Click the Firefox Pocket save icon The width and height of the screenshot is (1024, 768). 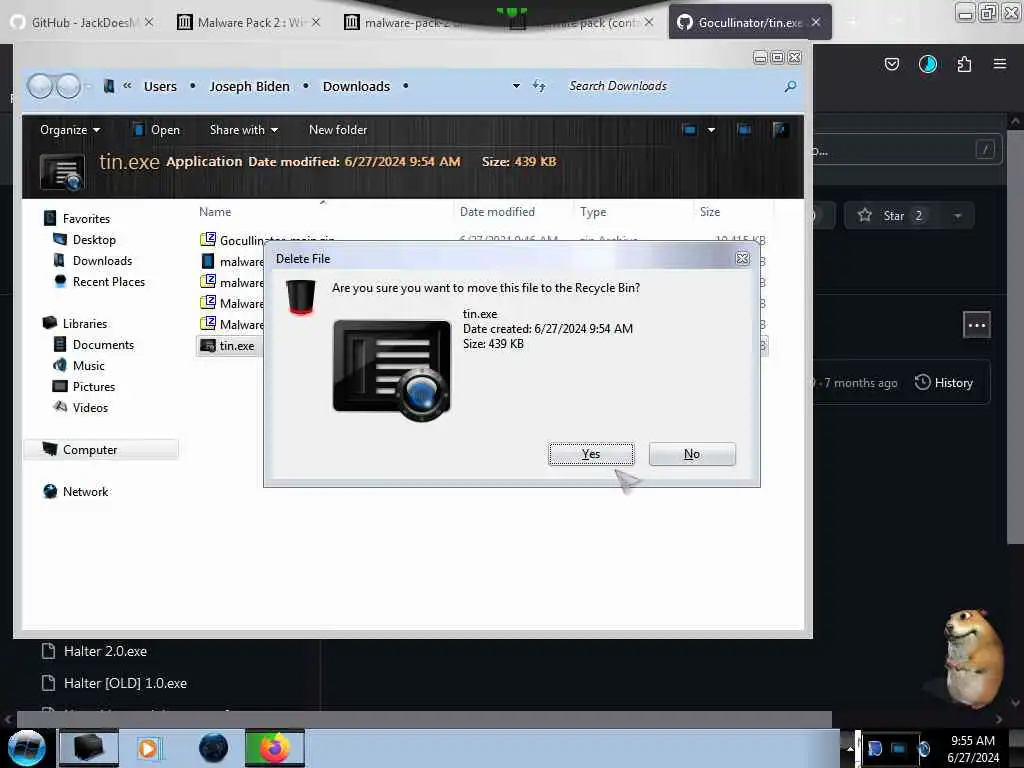892,64
